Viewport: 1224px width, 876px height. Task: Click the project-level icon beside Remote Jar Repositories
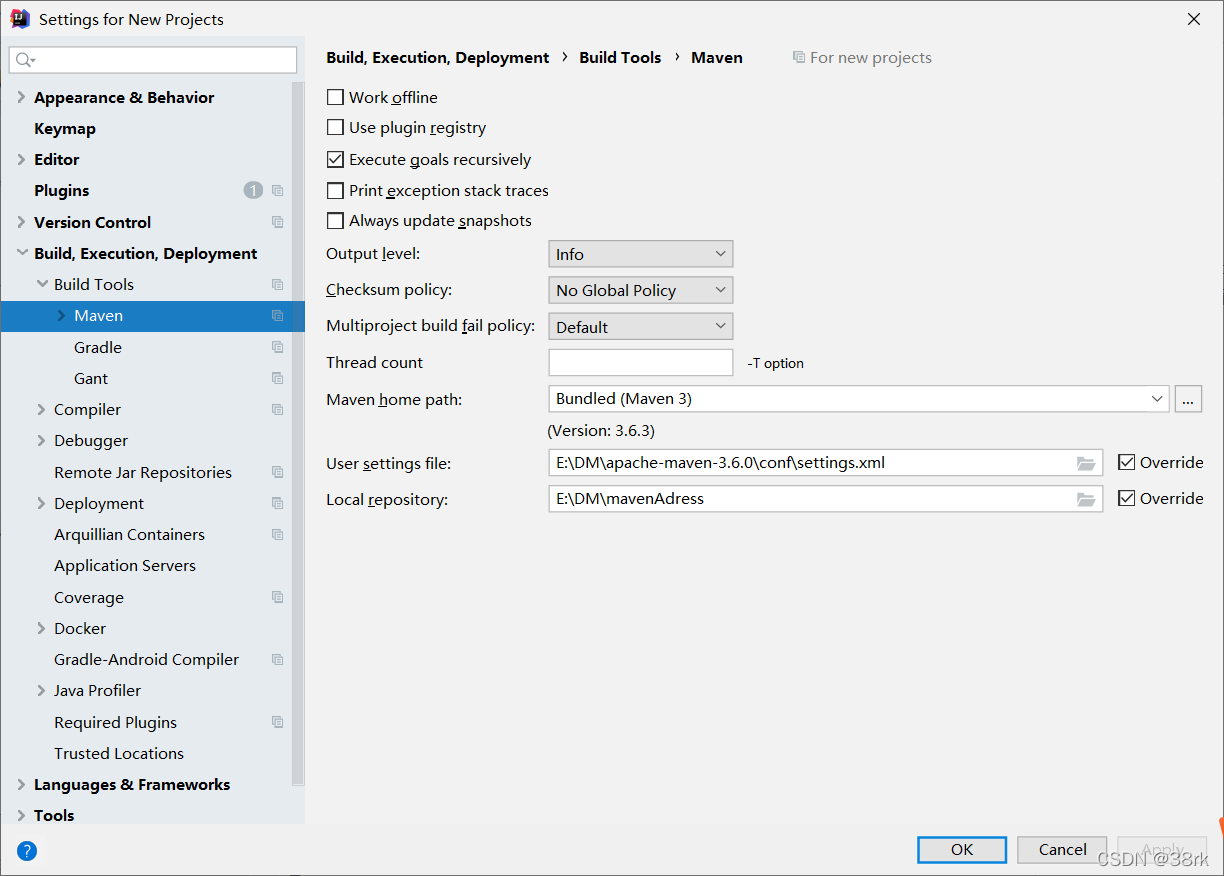278,472
